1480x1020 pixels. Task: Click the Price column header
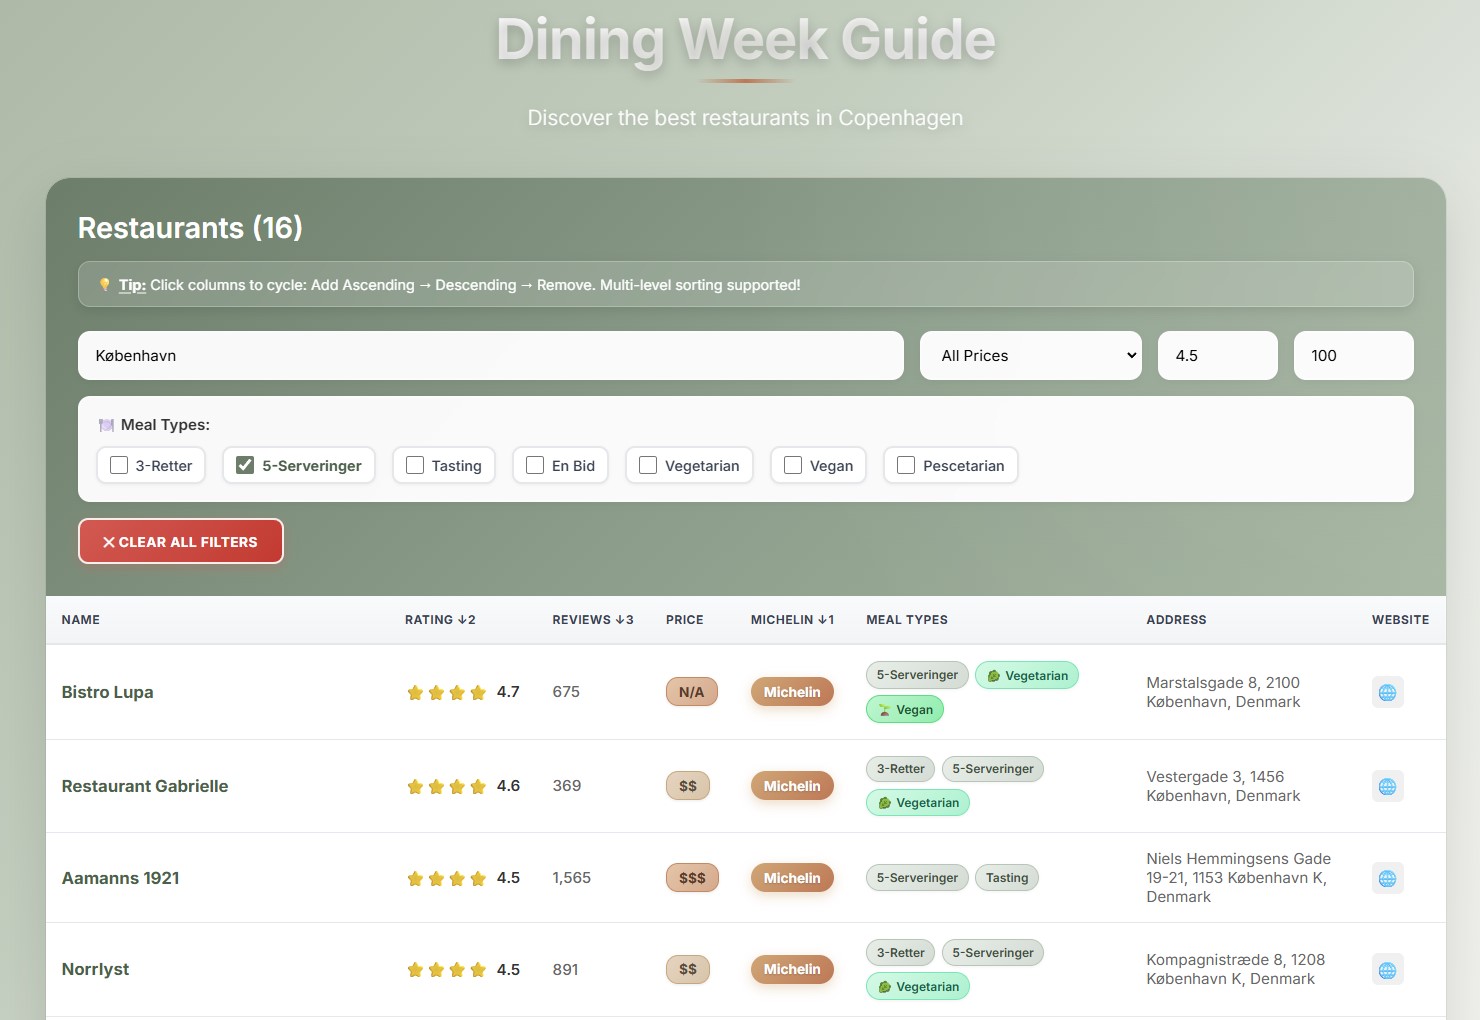point(684,620)
